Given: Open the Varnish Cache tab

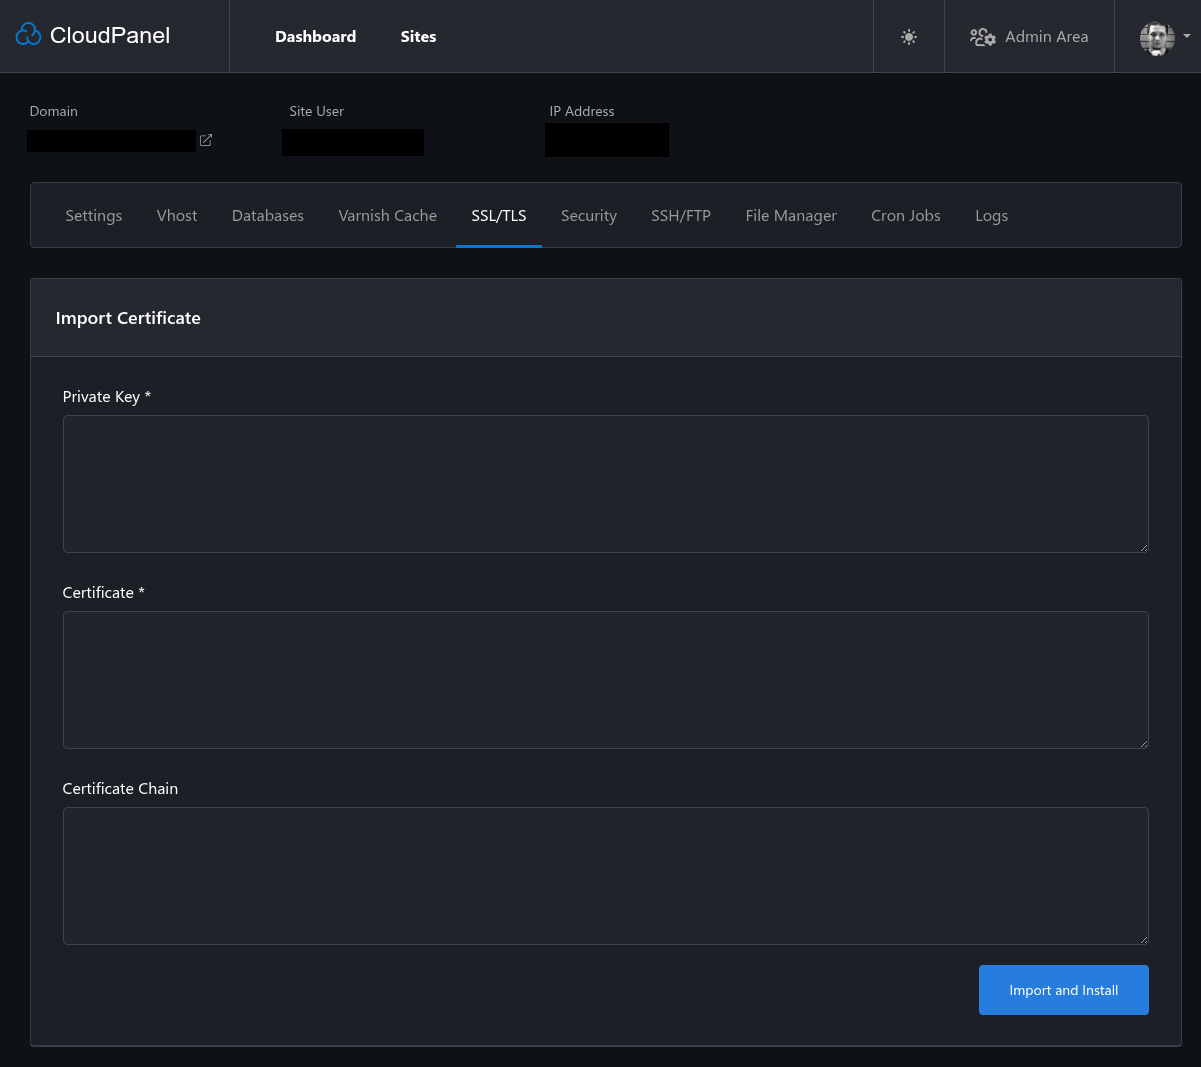Looking at the screenshot, I should [387, 215].
